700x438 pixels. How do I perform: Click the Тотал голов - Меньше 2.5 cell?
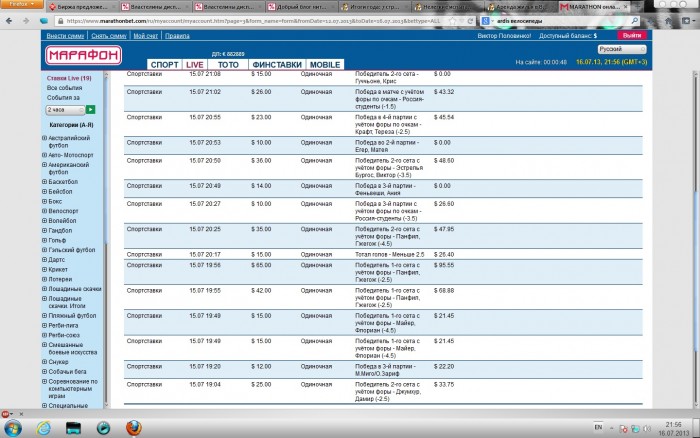[x=390, y=254]
